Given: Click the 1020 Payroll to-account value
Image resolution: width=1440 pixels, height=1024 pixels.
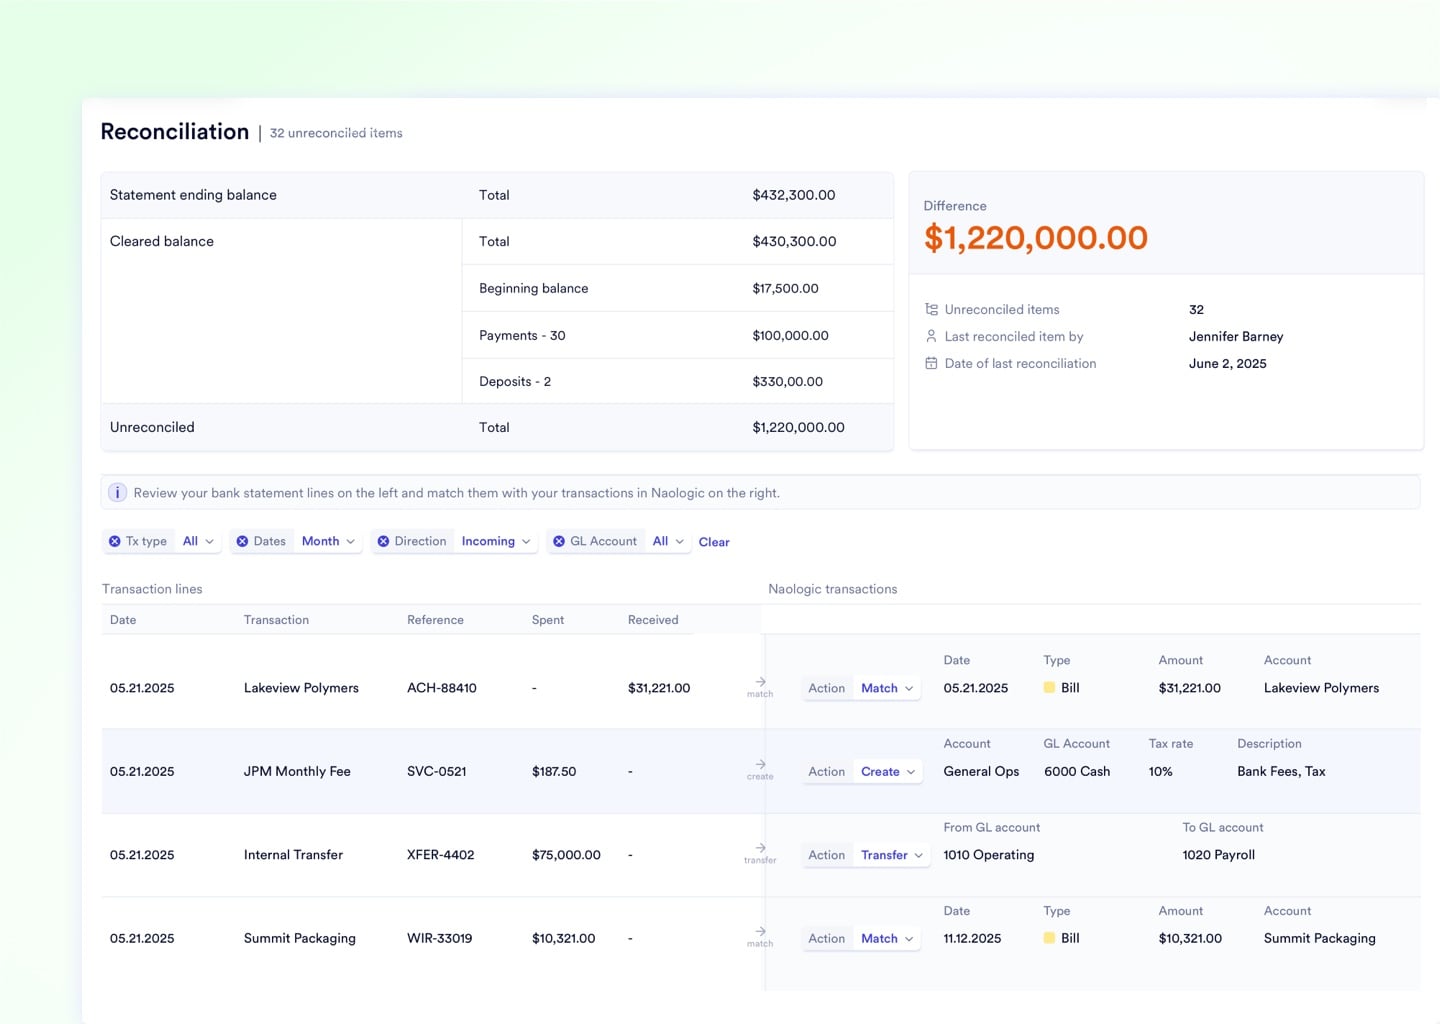Looking at the screenshot, I should pos(1219,855).
